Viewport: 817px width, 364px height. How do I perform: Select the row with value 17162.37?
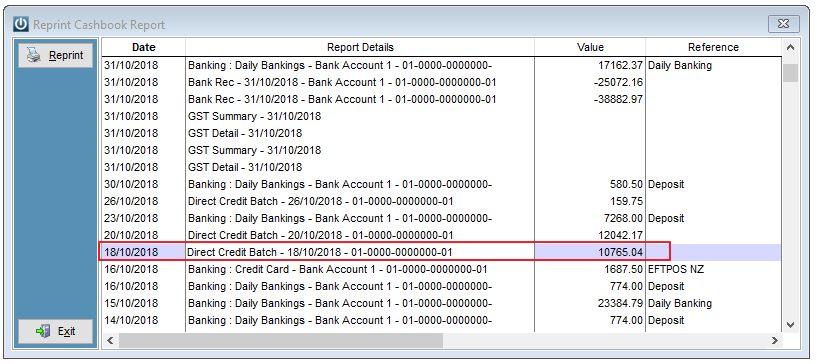click(441, 66)
